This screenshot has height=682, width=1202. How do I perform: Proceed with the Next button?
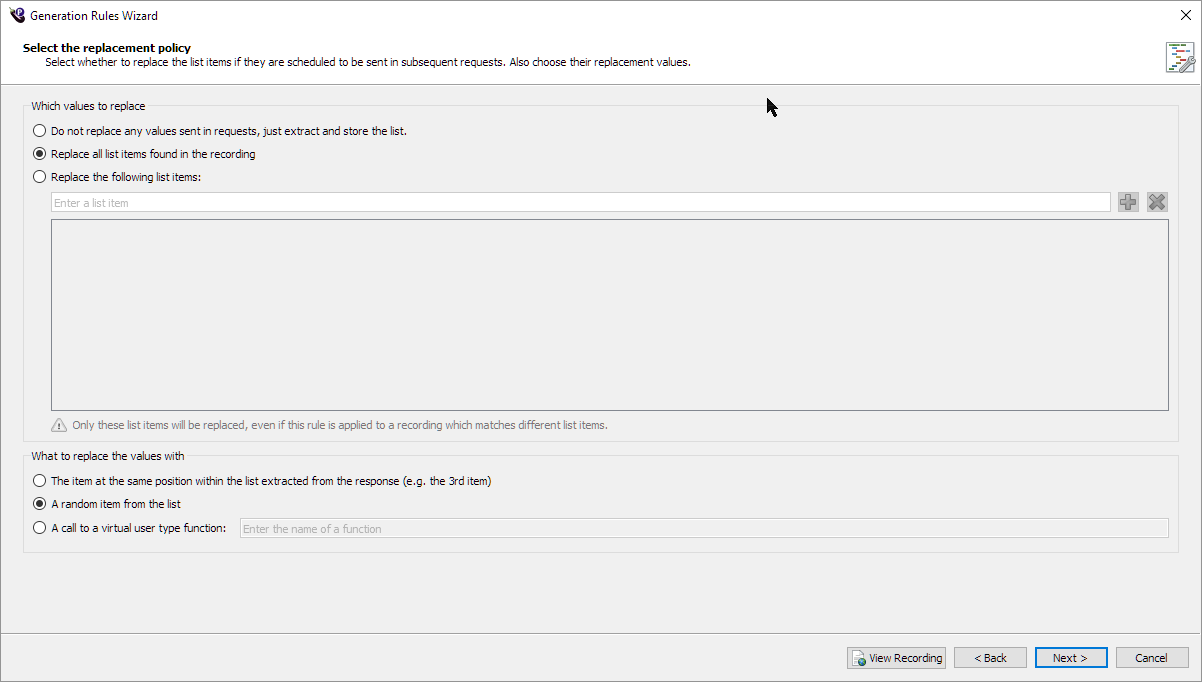[1070, 658]
